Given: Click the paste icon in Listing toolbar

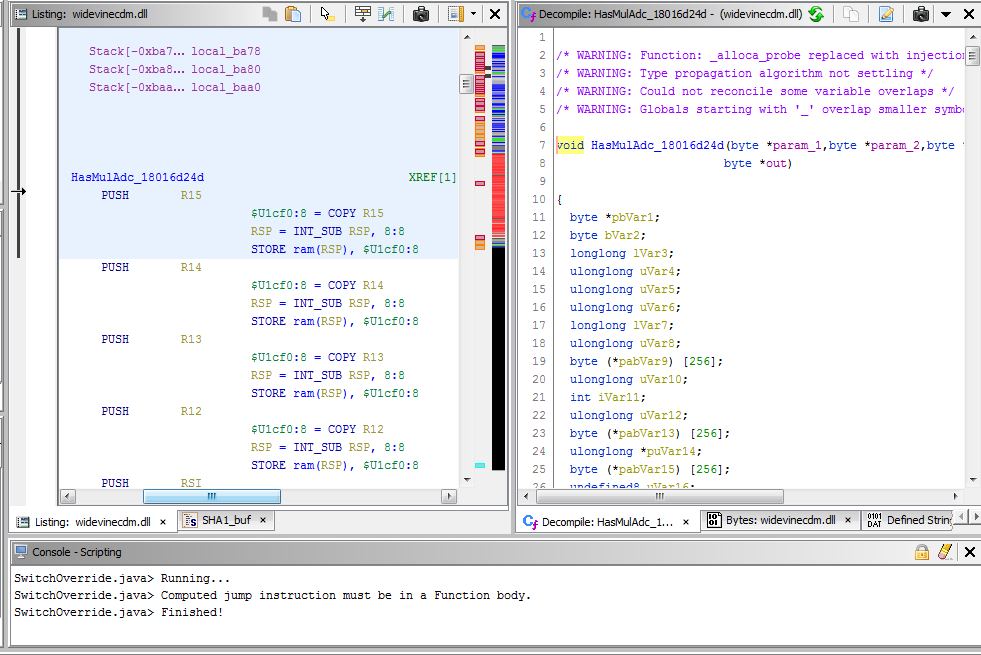Looking at the screenshot, I should pyautogui.click(x=293, y=14).
